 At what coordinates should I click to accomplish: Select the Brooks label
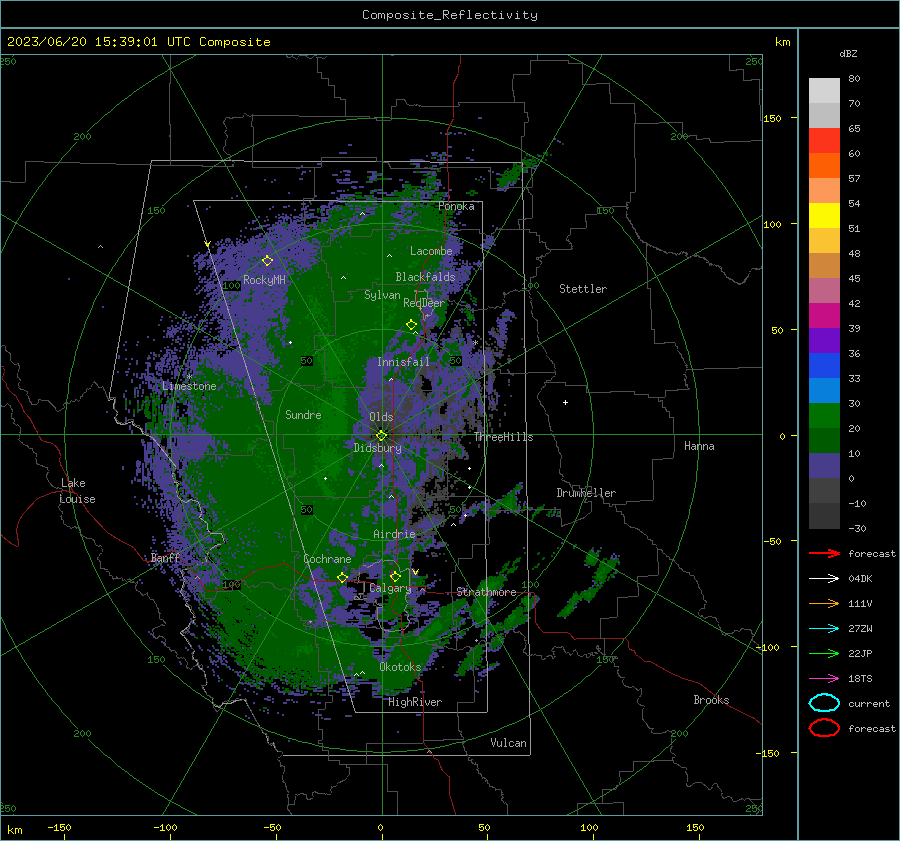tap(711, 700)
